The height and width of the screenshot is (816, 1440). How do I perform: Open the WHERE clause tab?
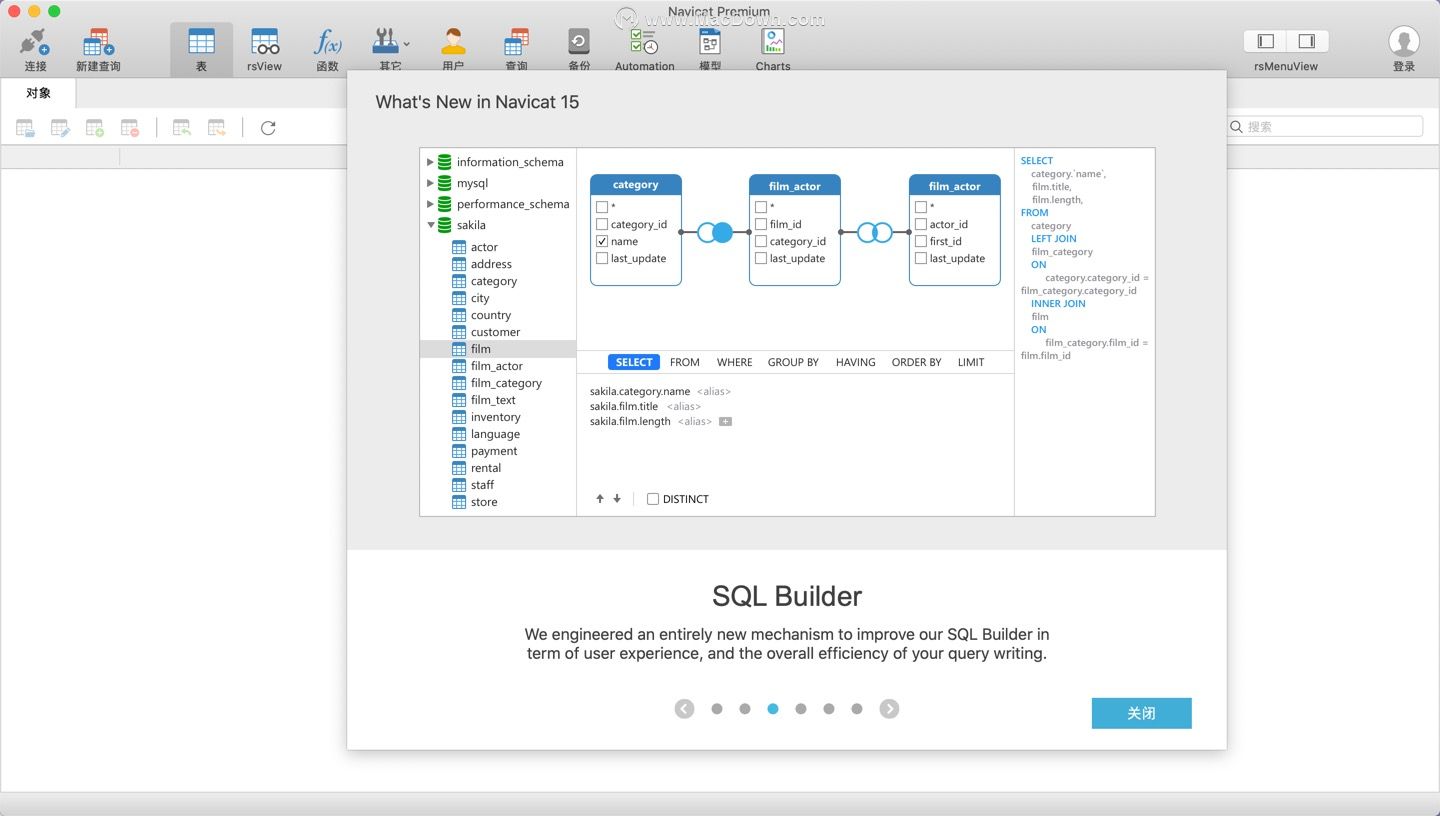click(735, 362)
